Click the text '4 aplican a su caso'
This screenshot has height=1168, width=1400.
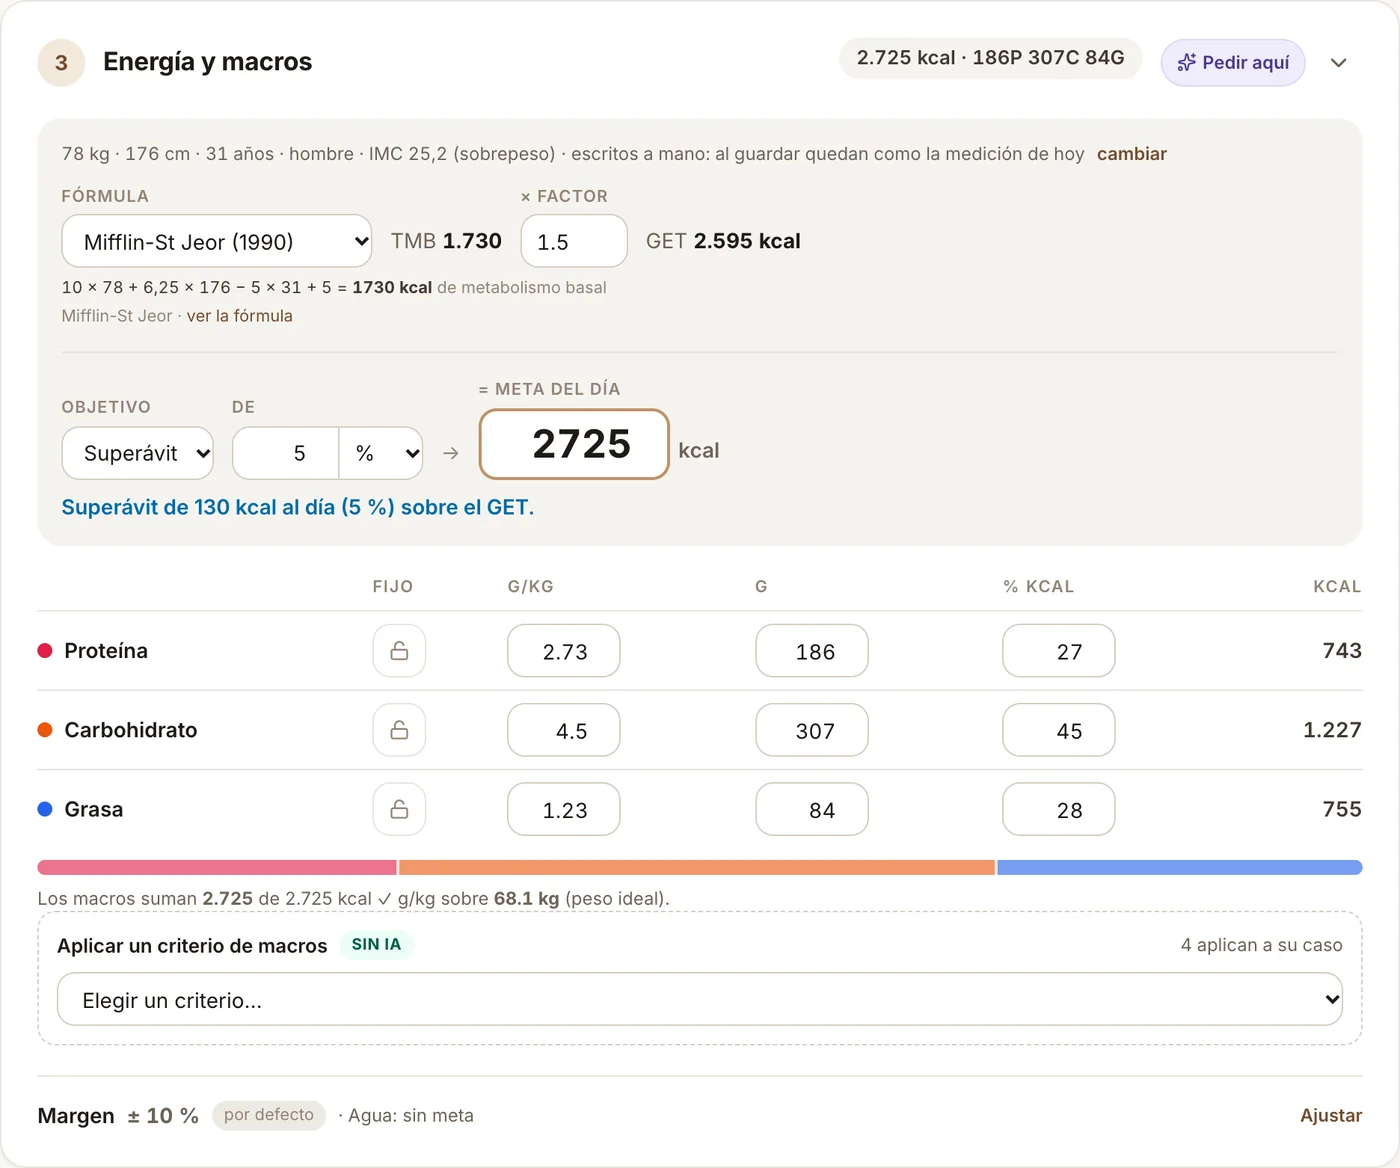click(x=1261, y=945)
